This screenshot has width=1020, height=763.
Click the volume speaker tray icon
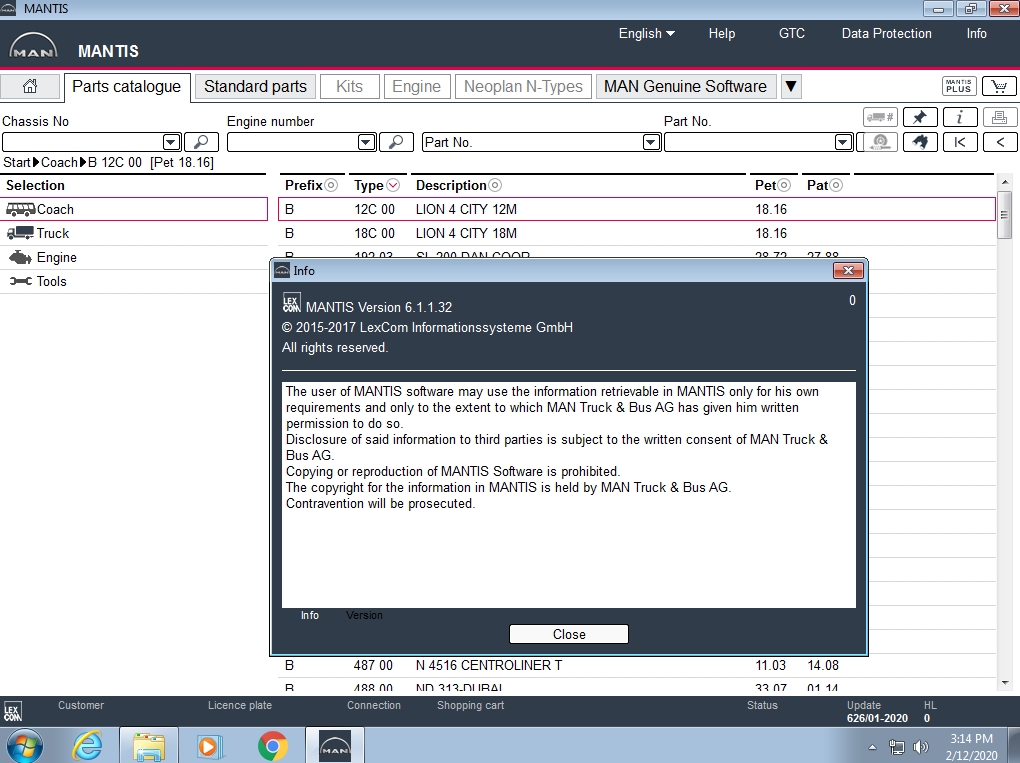(920, 747)
